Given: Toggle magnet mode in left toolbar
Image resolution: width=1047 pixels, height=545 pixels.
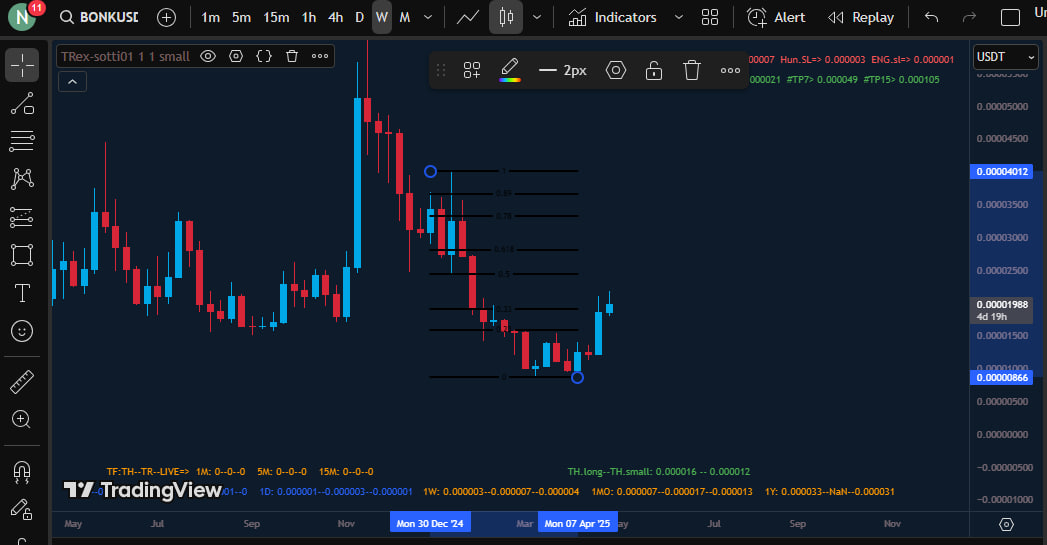Looking at the screenshot, I should coord(22,470).
